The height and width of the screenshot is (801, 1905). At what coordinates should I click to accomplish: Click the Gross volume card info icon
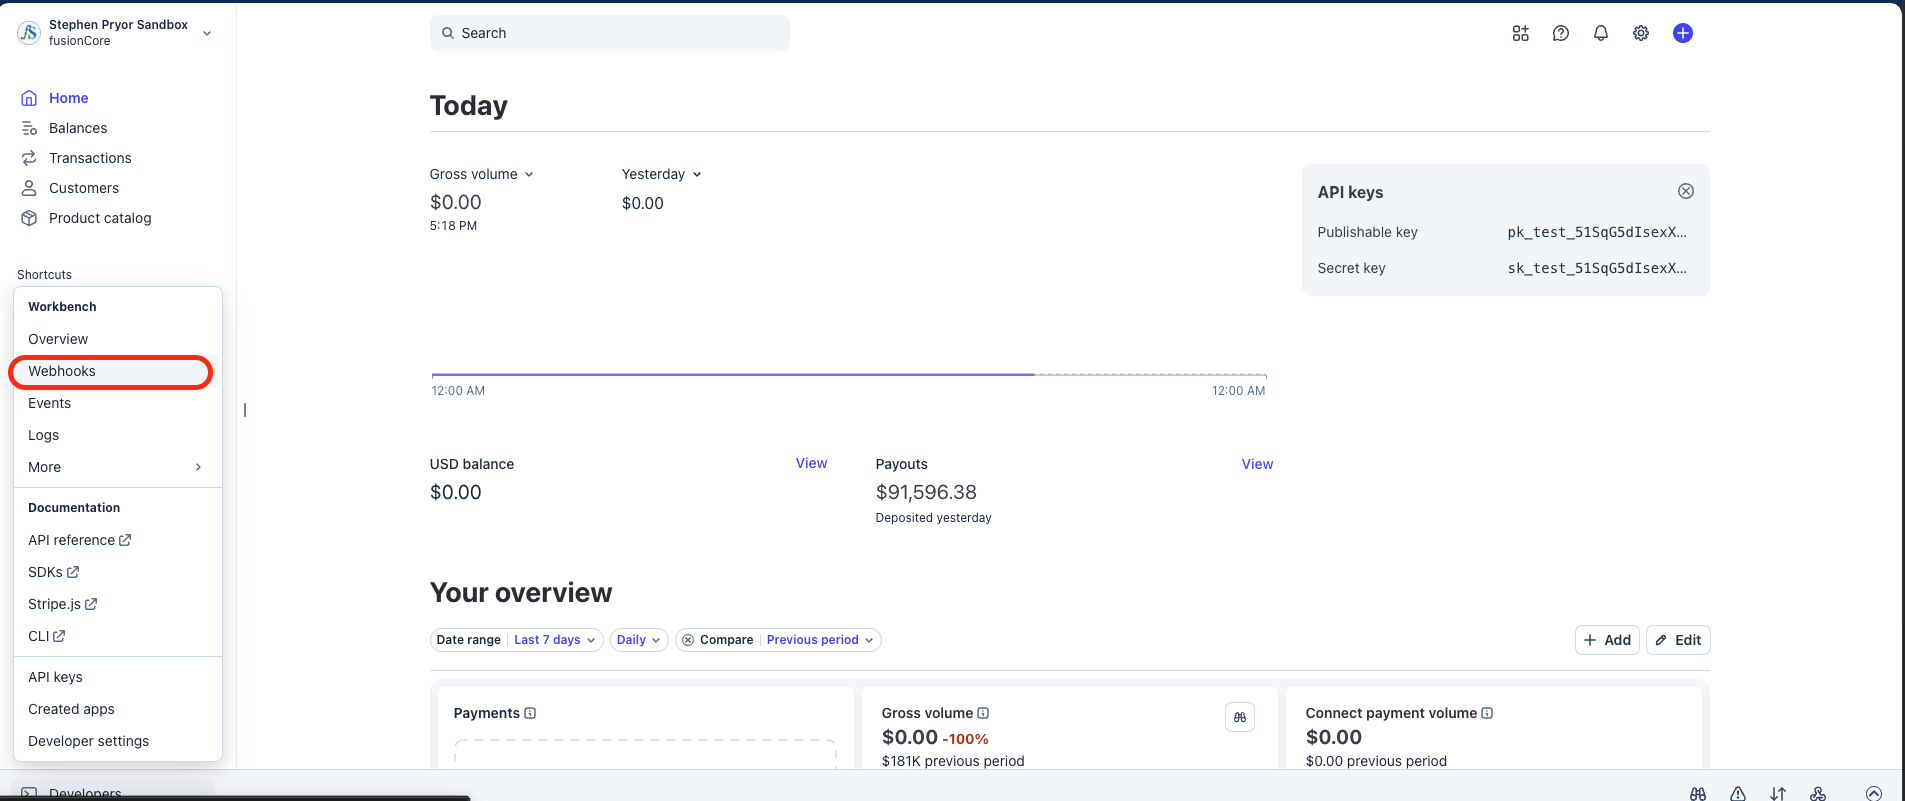[x=983, y=713]
